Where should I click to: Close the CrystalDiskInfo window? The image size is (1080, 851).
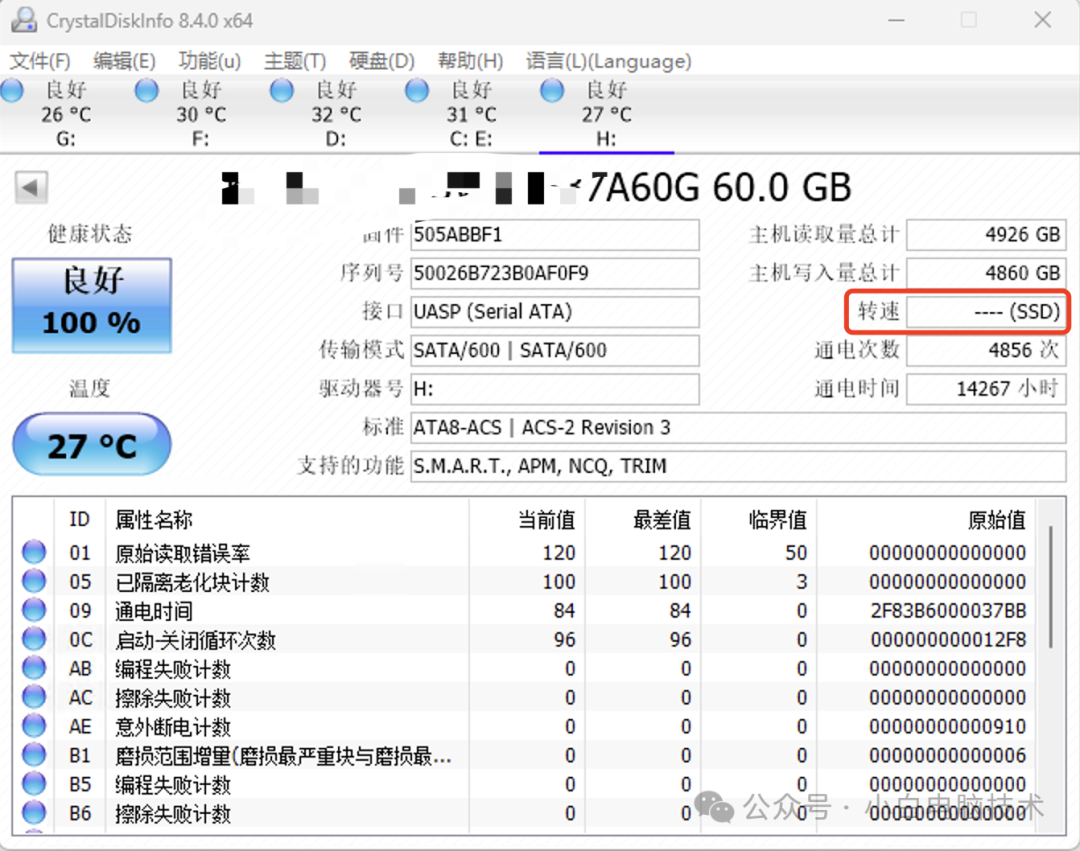(x=1043, y=20)
